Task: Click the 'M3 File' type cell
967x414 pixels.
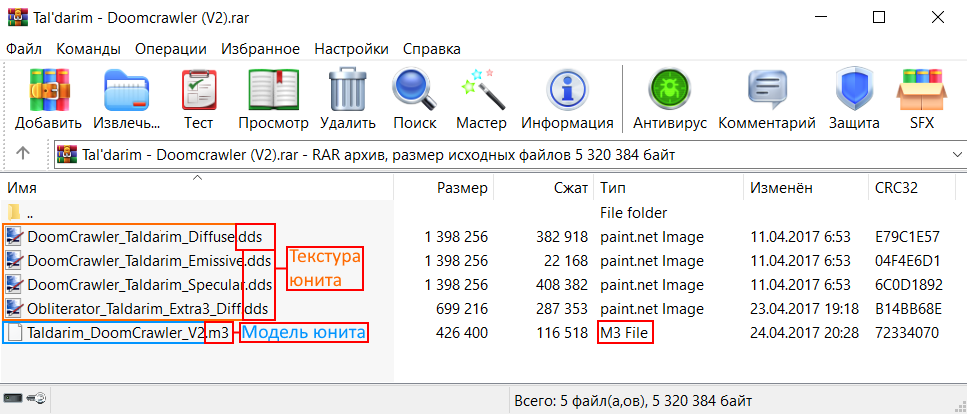Action: [625, 333]
